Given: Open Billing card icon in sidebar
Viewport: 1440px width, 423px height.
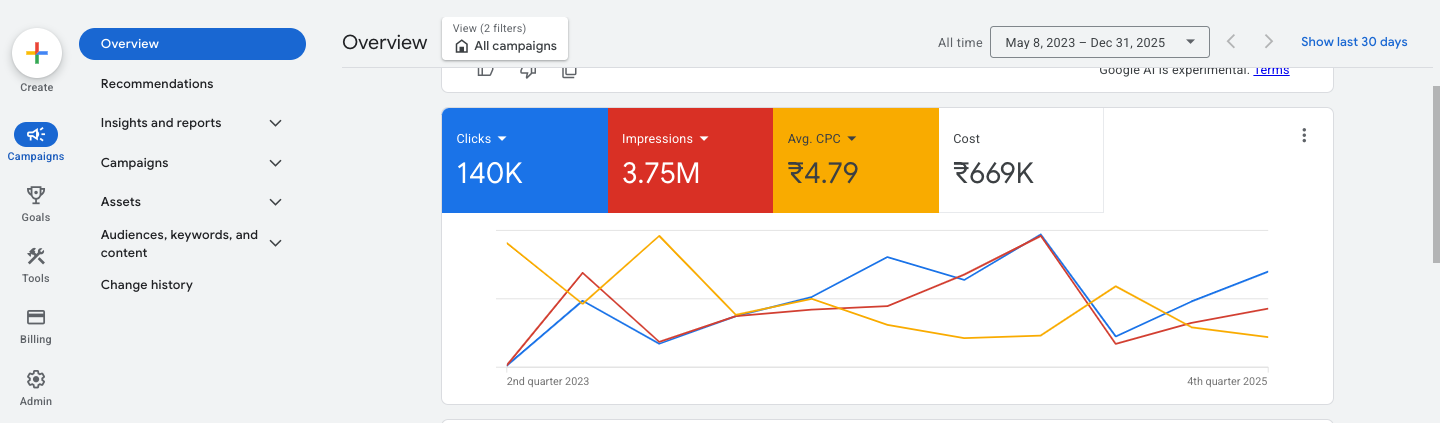Looking at the screenshot, I should [36, 317].
